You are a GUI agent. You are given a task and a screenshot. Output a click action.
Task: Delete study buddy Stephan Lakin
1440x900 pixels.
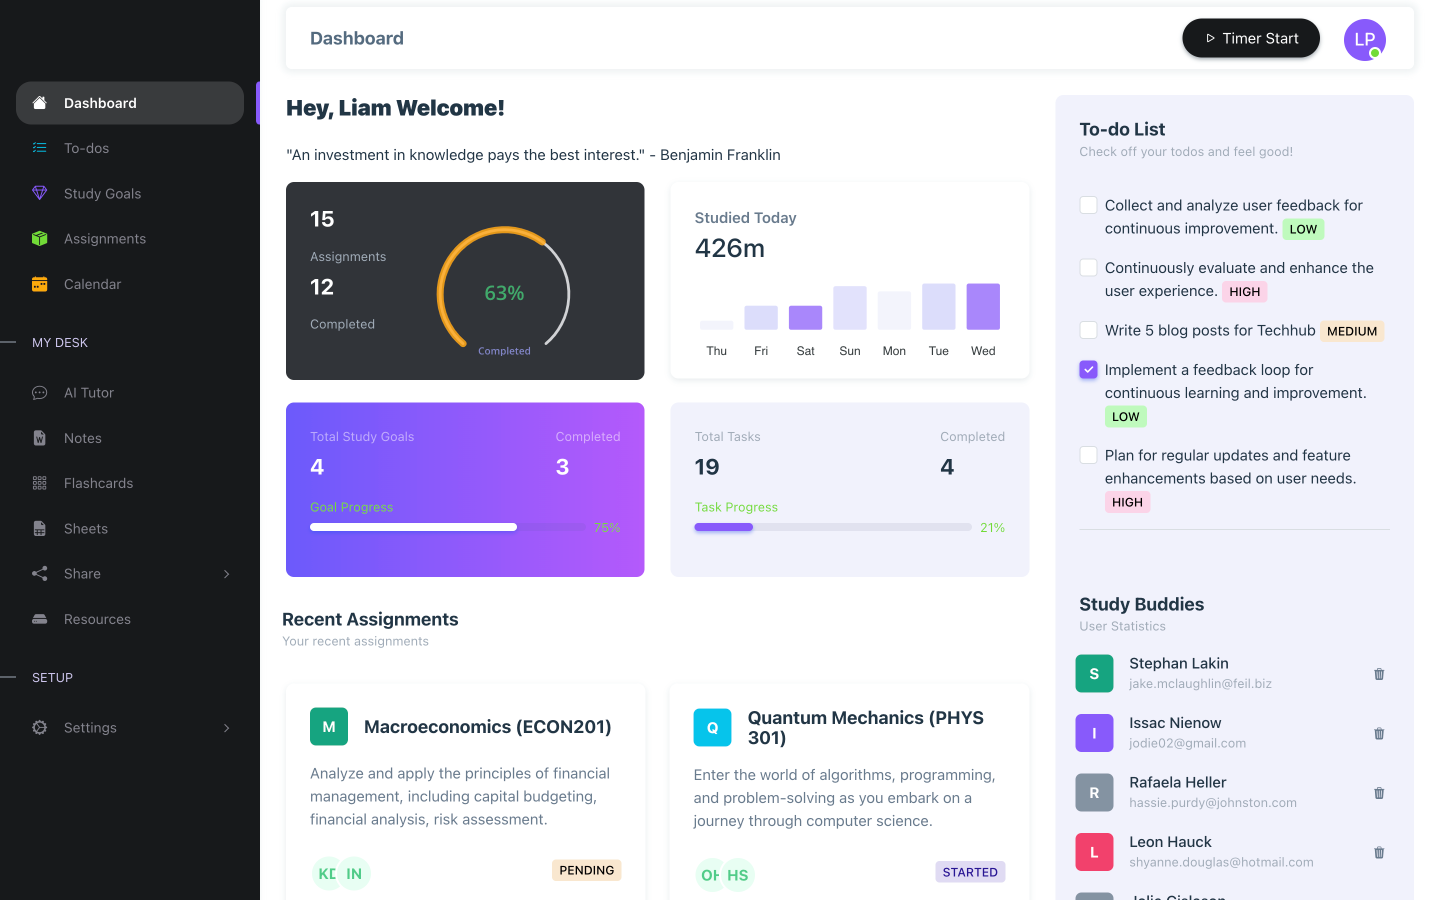click(1379, 674)
